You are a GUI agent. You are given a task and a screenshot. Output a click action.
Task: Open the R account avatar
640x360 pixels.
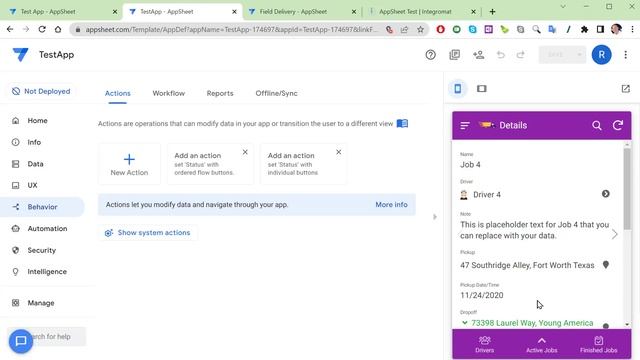pos(601,55)
